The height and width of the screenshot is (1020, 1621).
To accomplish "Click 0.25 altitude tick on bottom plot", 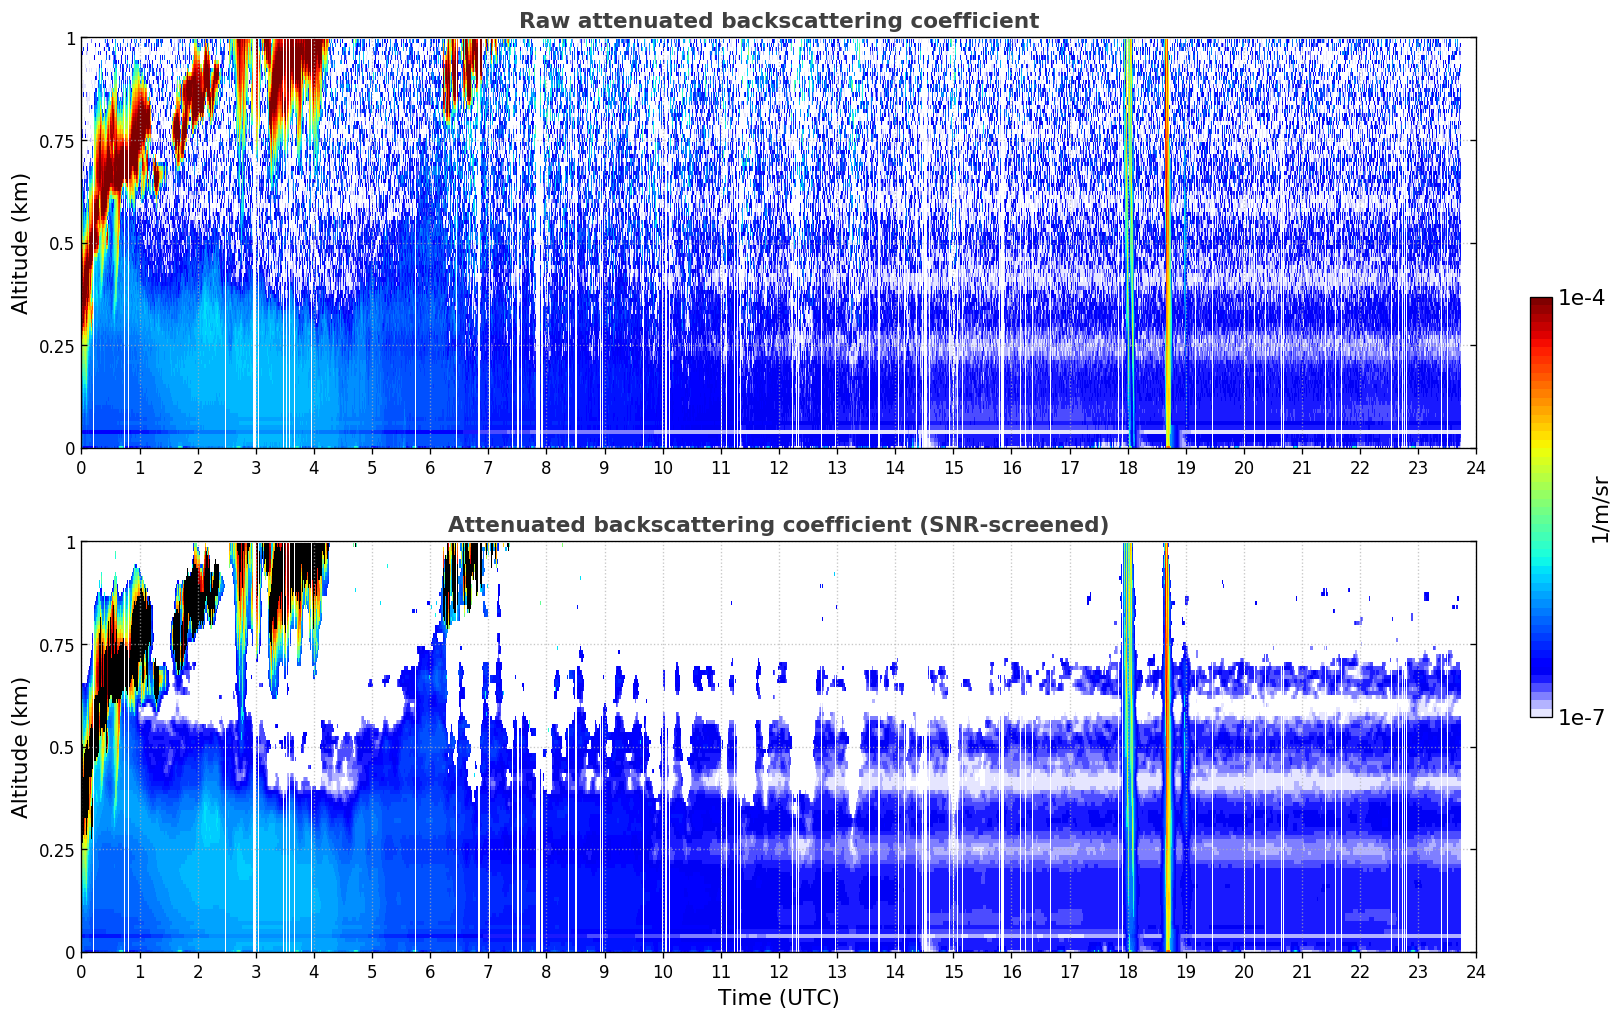I will click(x=57, y=850).
